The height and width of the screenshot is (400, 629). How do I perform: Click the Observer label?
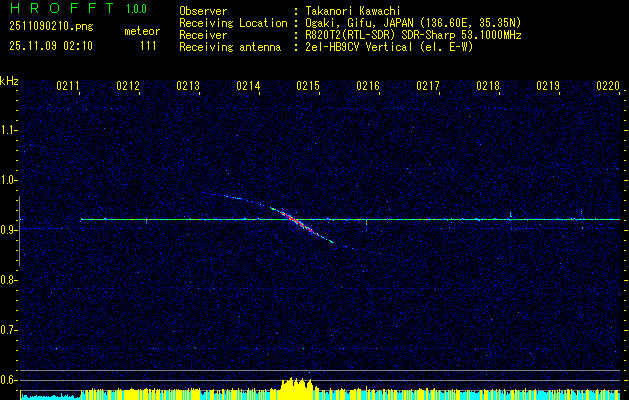(x=203, y=11)
